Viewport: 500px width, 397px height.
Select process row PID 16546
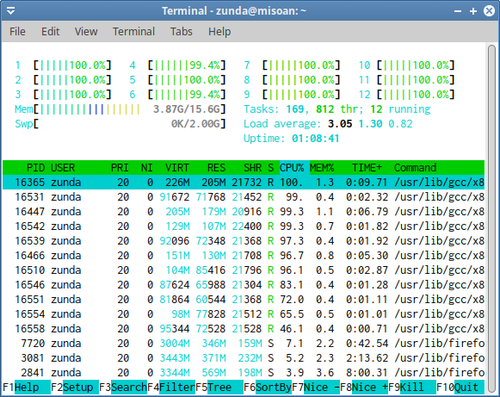[x=244, y=285]
